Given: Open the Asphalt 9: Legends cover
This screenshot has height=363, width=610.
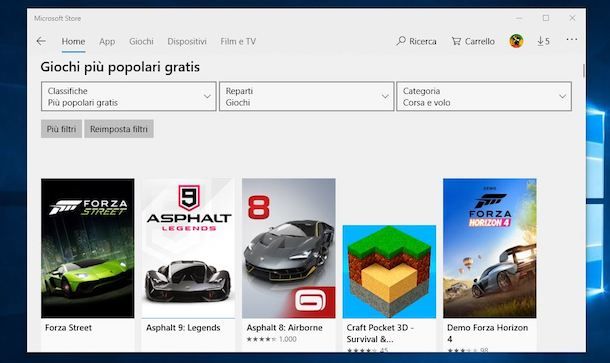Looking at the screenshot, I should (x=188, y=248).
